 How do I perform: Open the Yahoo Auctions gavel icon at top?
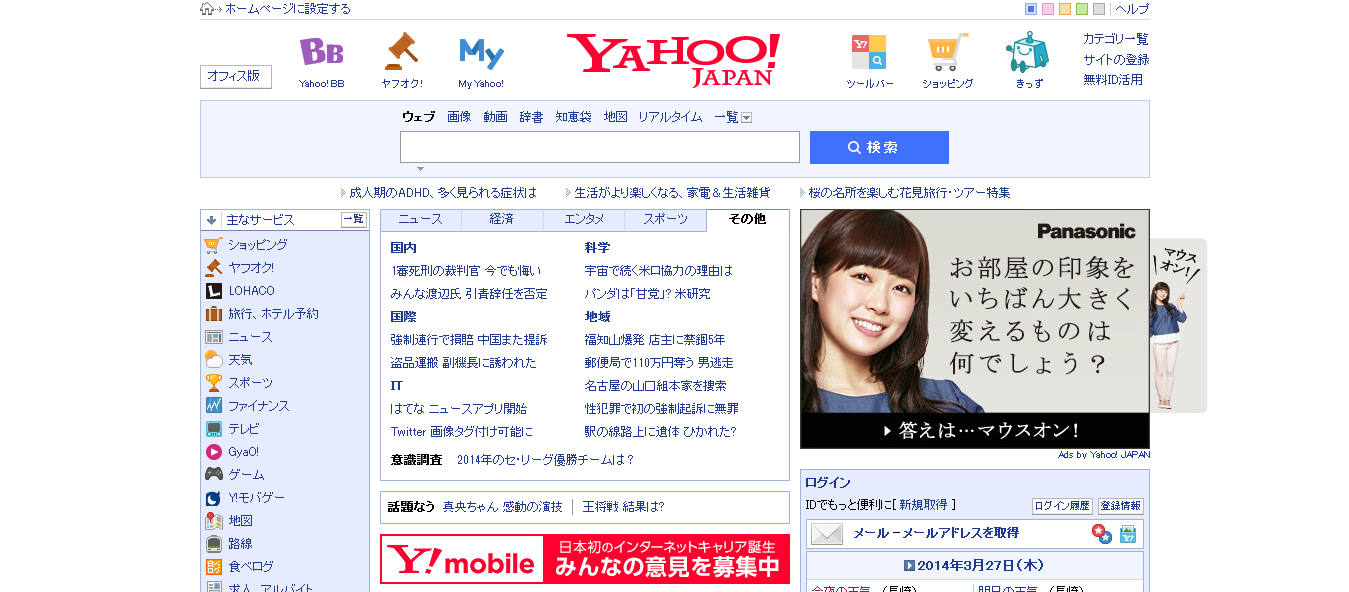pyautogui.click(x=401, y=52)
